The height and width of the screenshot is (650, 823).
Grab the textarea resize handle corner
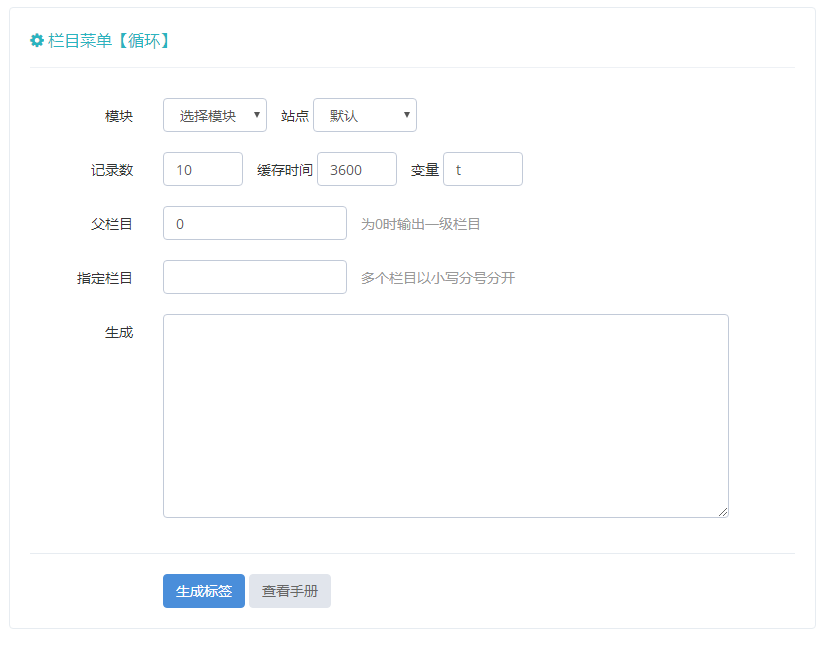click(x=723, y=512)
